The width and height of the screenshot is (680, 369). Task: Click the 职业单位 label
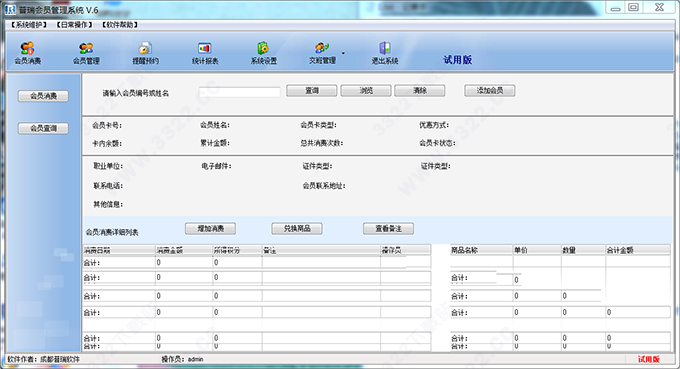coord(108,166)
